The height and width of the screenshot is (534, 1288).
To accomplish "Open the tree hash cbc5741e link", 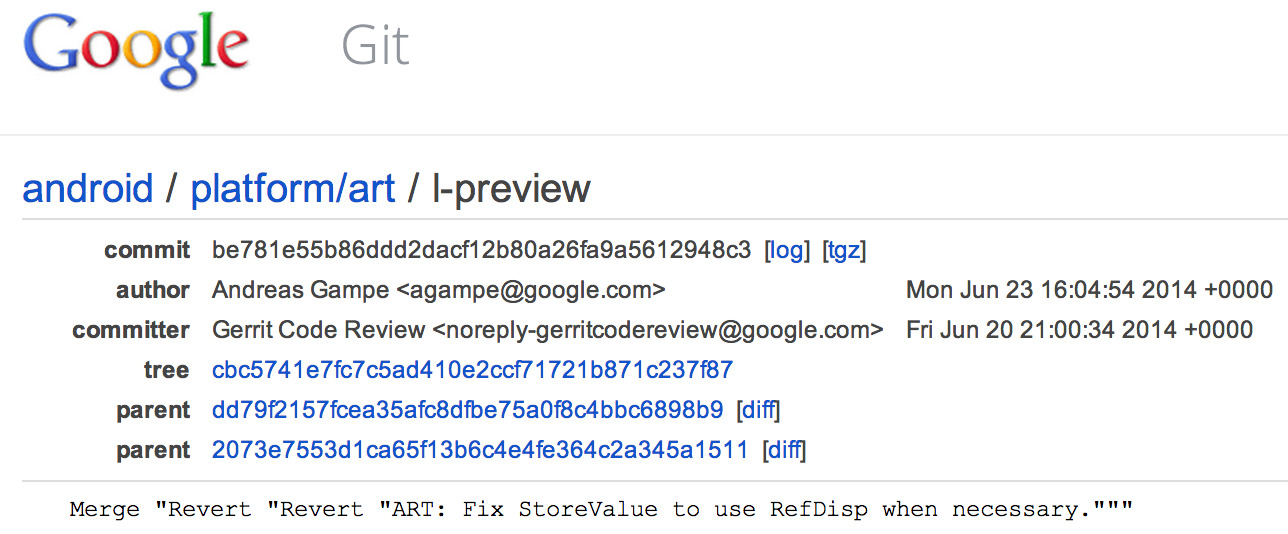I will [472, 370].
